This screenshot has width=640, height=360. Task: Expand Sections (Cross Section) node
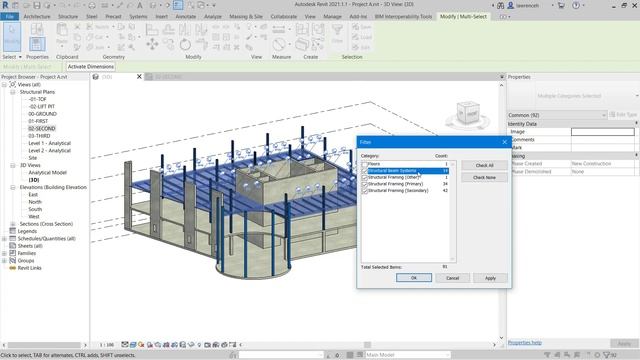point(13,224)
